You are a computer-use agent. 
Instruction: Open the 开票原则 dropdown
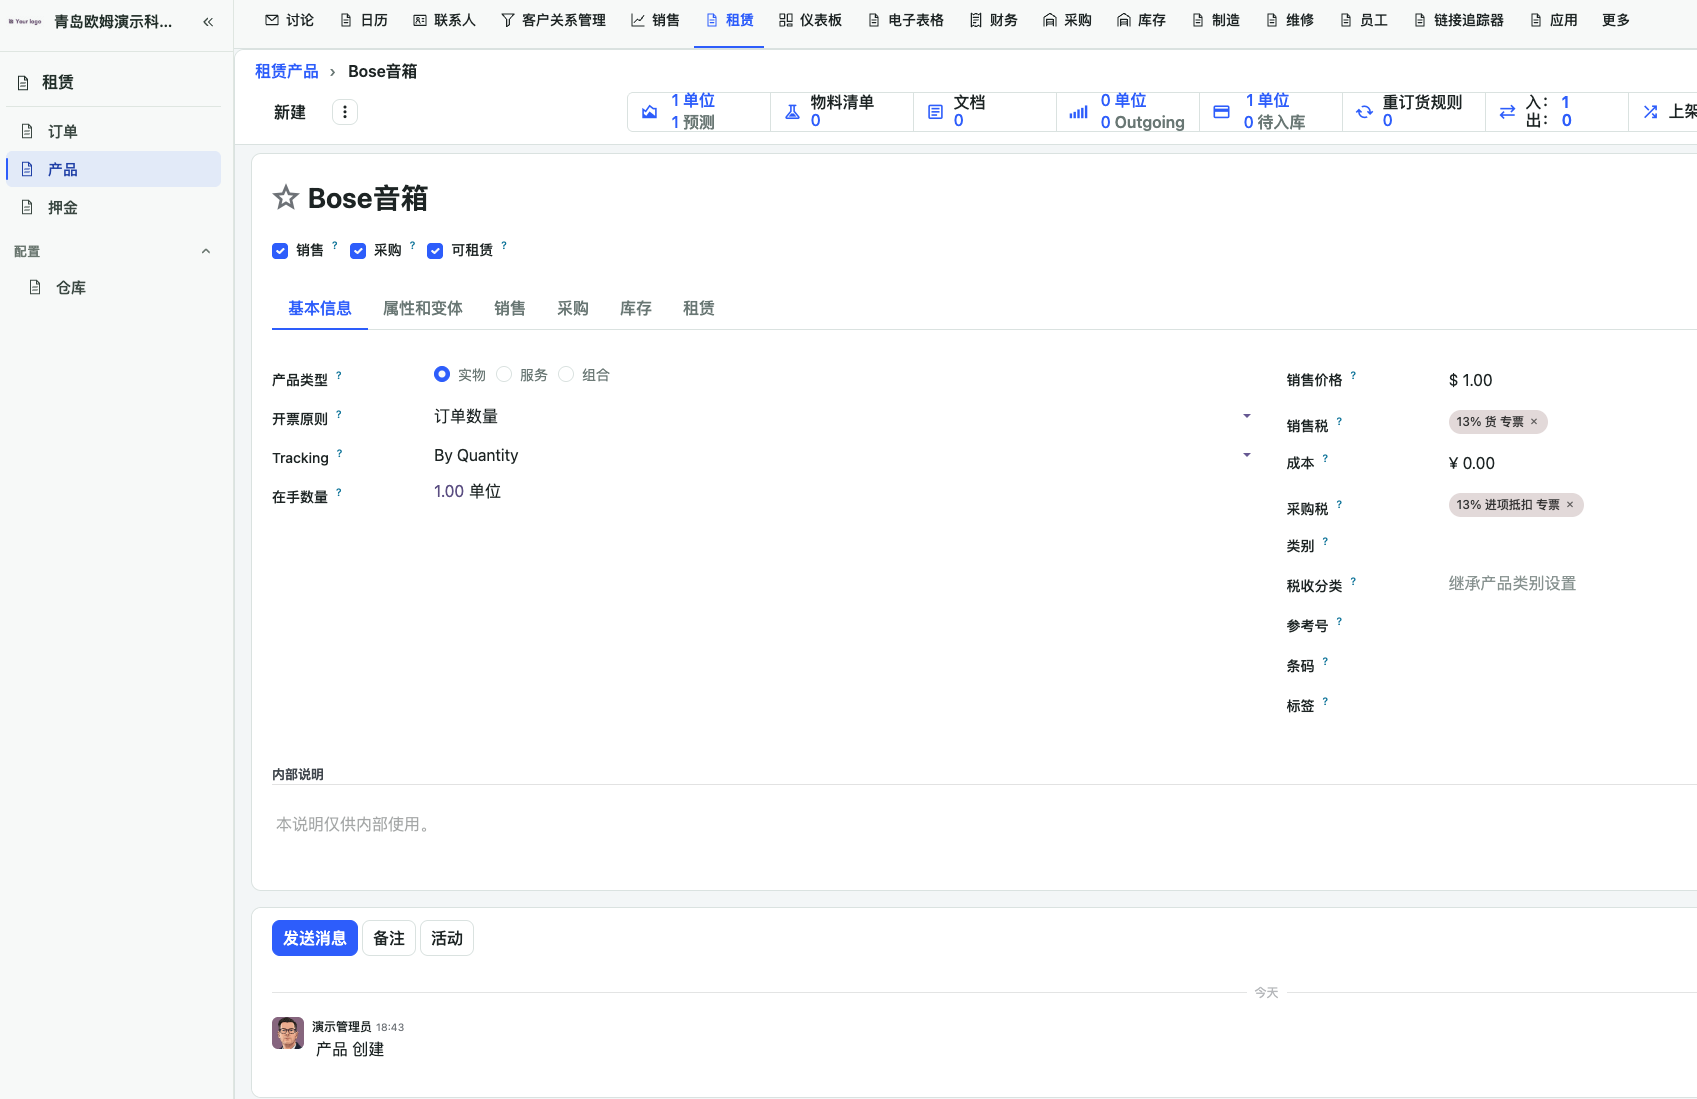pyautogui.click(x=843, y=416)
